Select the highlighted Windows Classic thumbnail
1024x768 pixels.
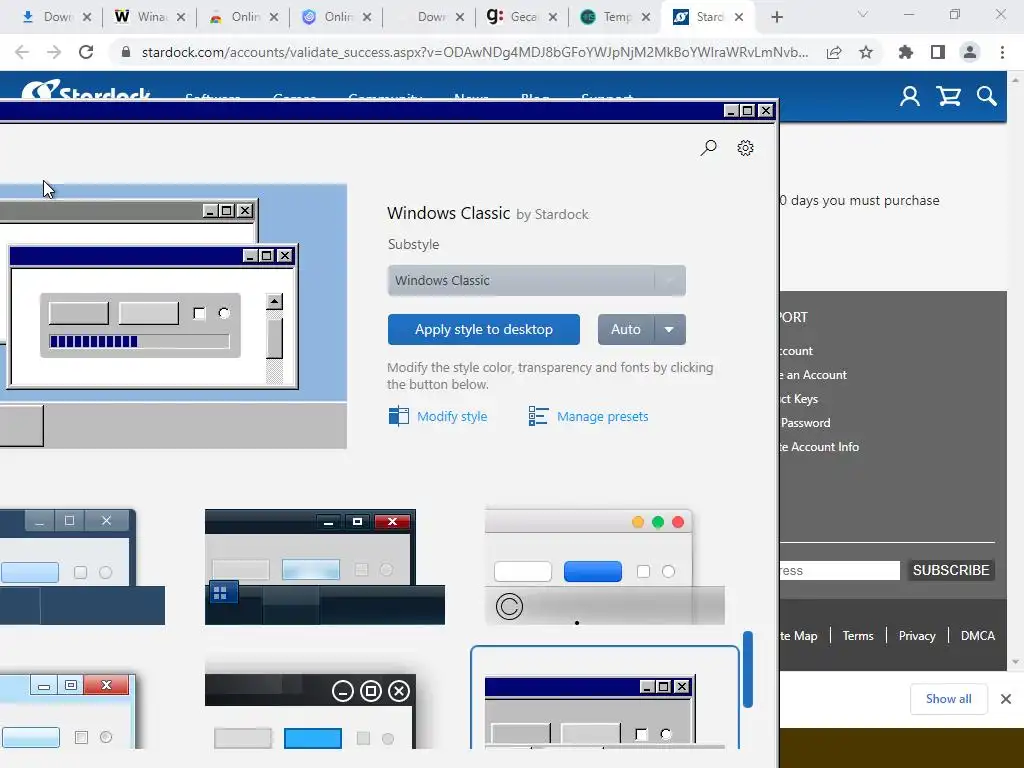pyautogui.click(x=605, y=697)
